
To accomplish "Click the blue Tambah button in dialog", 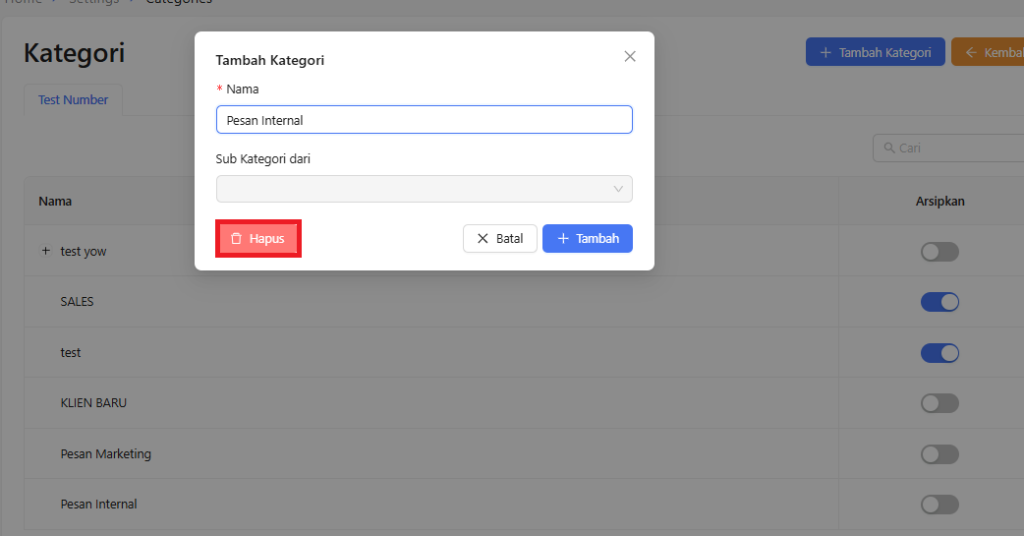I will pos(587,239).
